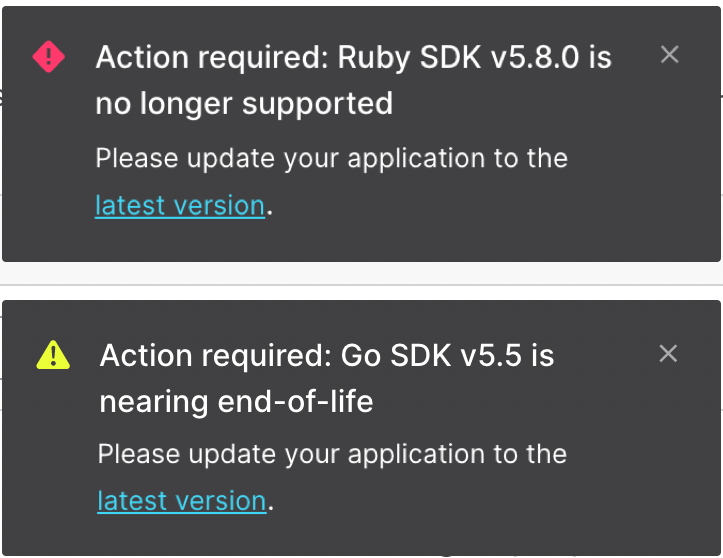
Task: Click the update instruction text in Go alert
Action: (x=332, y=454)
